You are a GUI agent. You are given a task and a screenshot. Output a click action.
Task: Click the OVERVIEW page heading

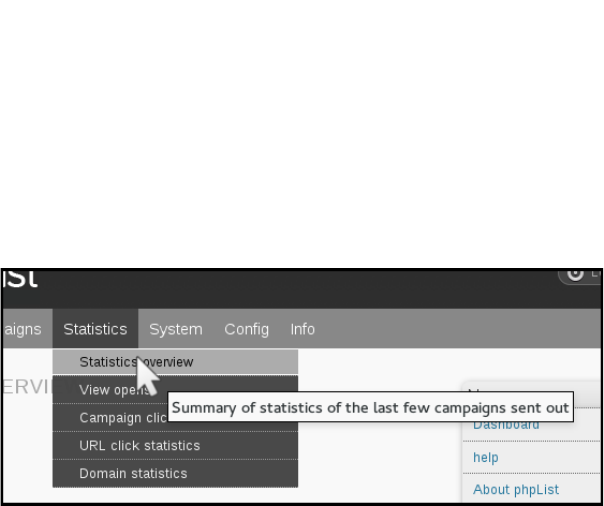(x=27, y=387)
